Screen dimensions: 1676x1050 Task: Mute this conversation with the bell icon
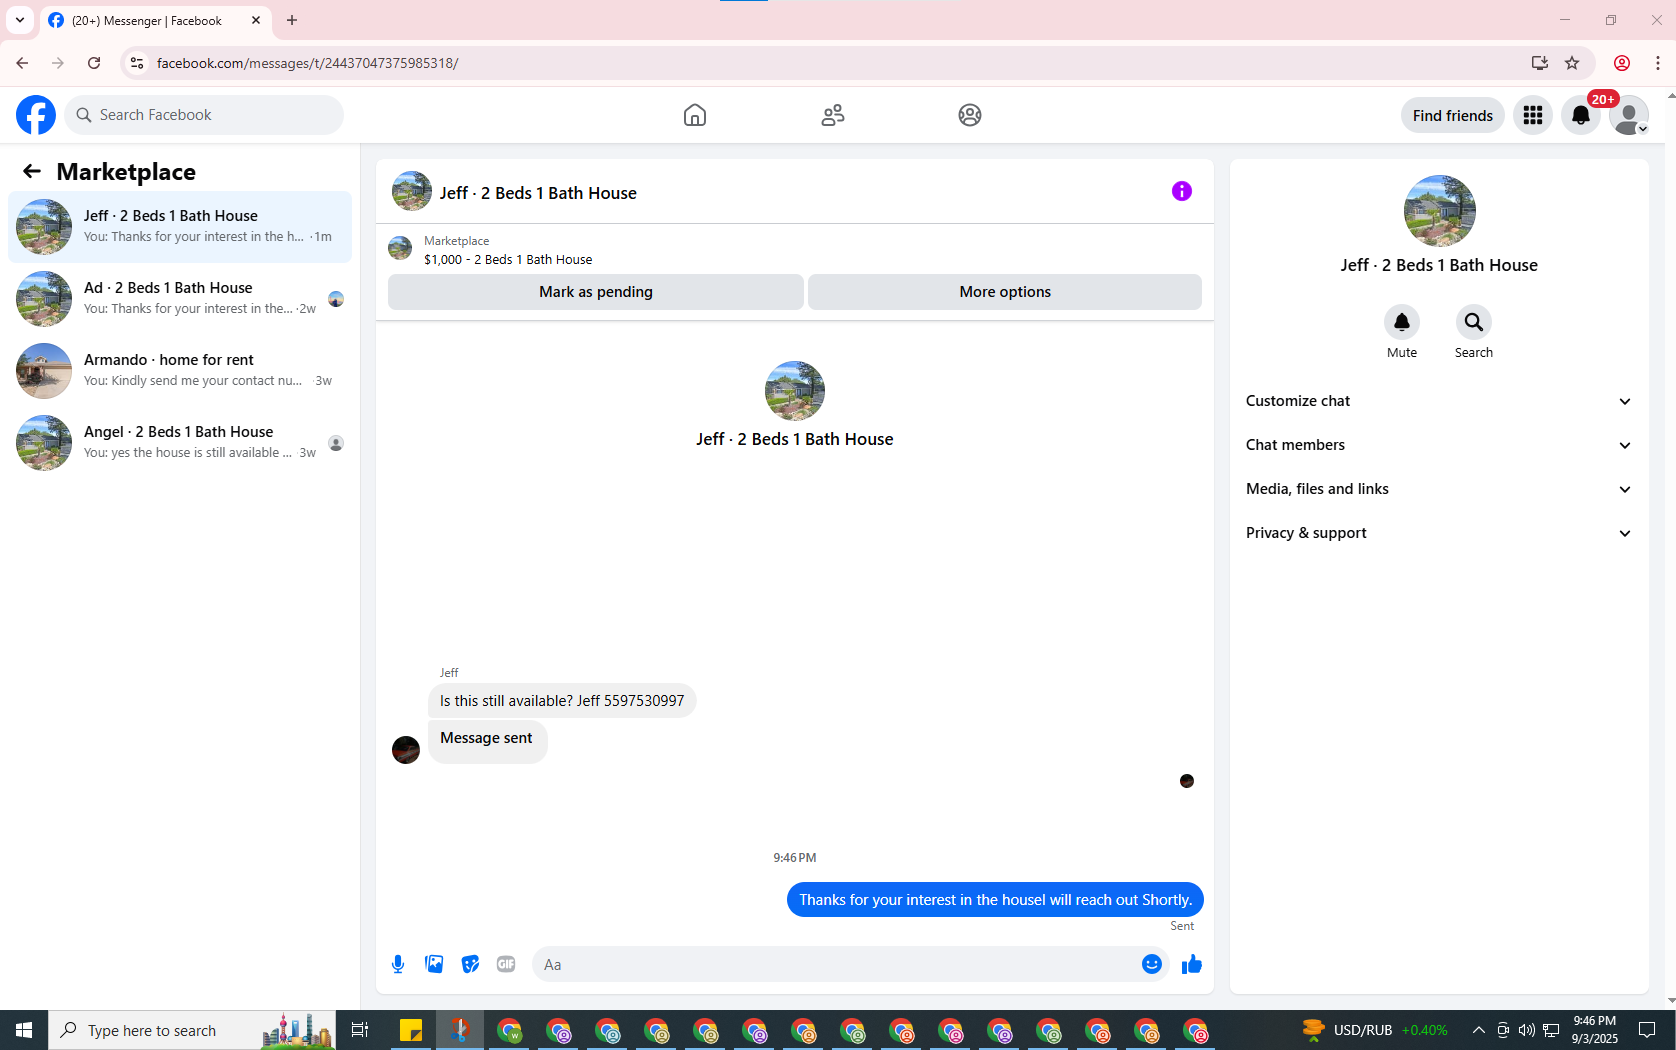coord(1402,322)
